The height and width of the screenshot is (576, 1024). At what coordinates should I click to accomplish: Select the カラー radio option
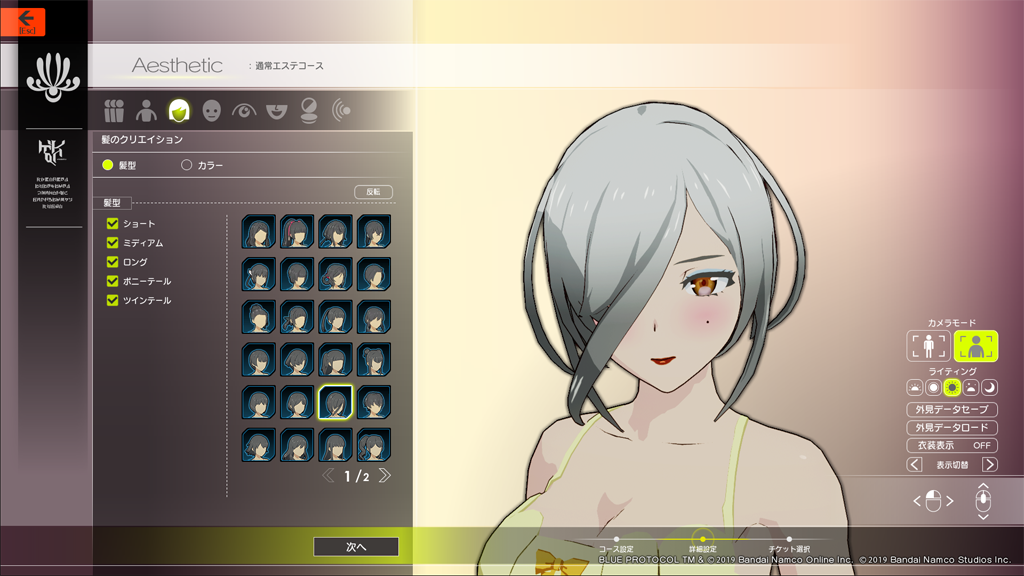[186, 165]
